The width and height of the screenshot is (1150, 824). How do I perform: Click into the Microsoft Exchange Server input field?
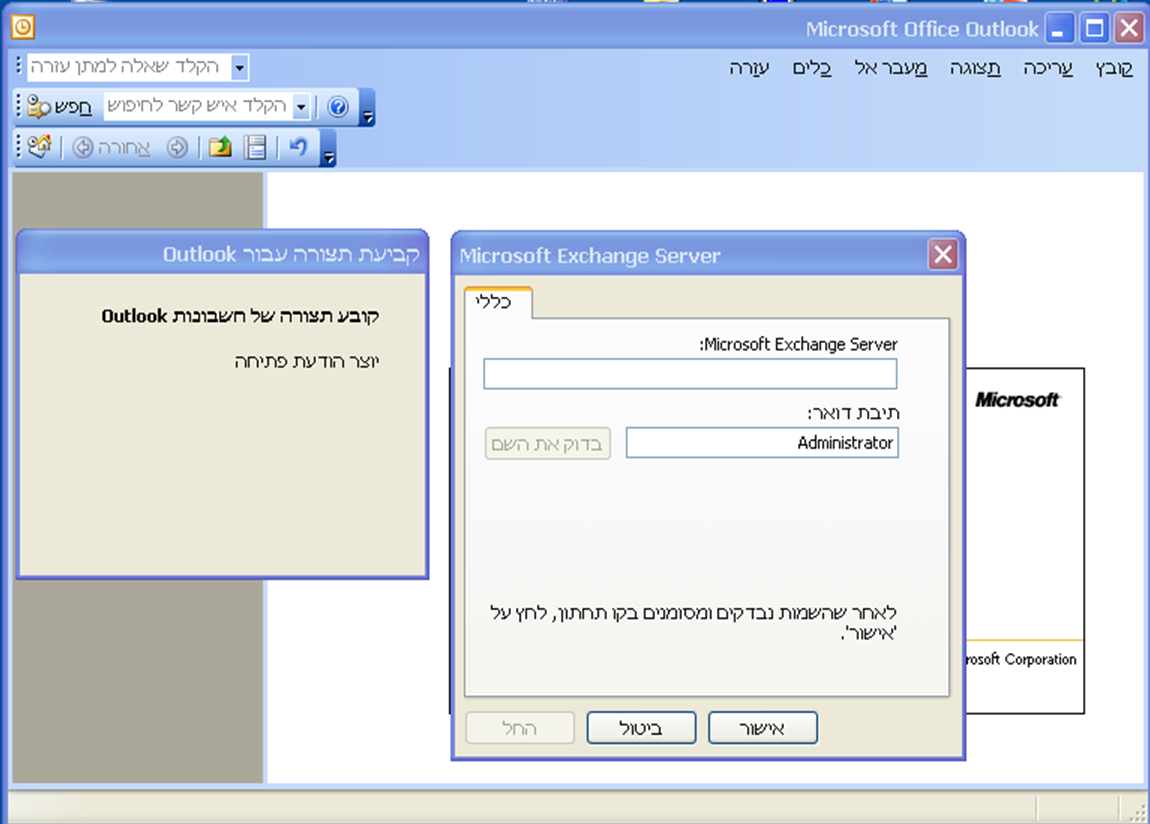click(690, 374)
